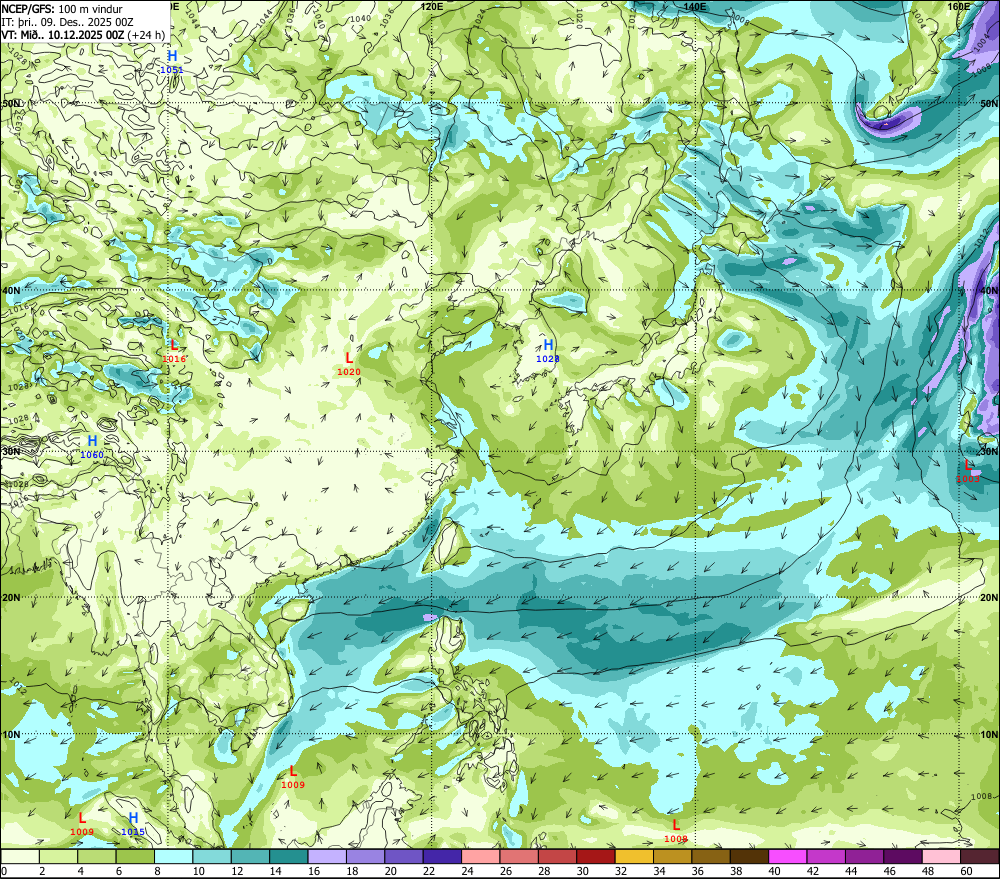Select the H 1028 high over Korea
Image resolution: width=1000 pixels, height=879 pixels.
[548, 350]
